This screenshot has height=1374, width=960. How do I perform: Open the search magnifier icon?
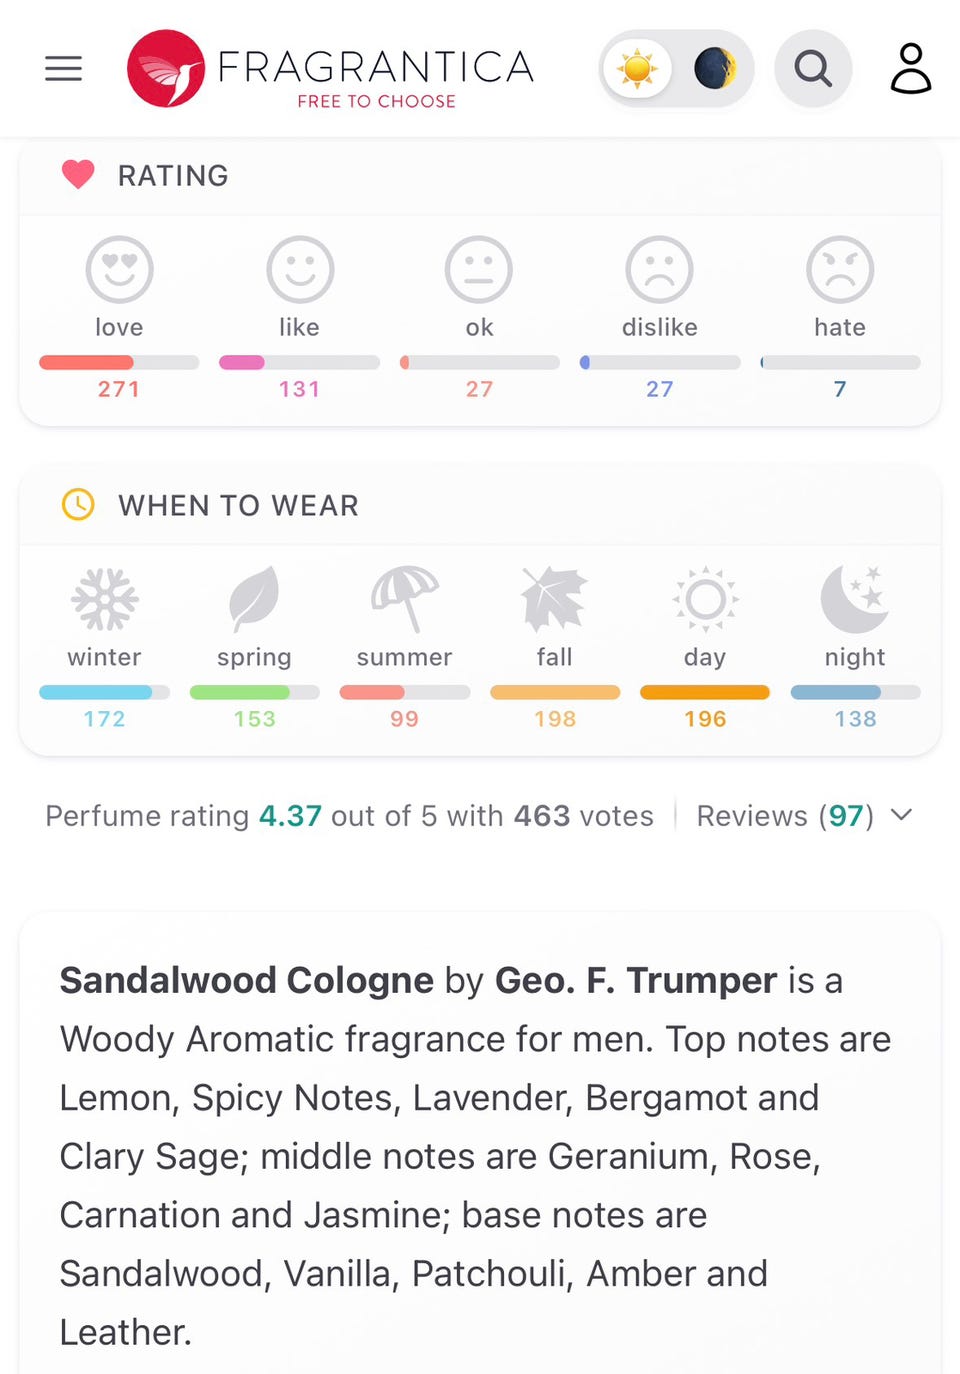tap(813, 68)
